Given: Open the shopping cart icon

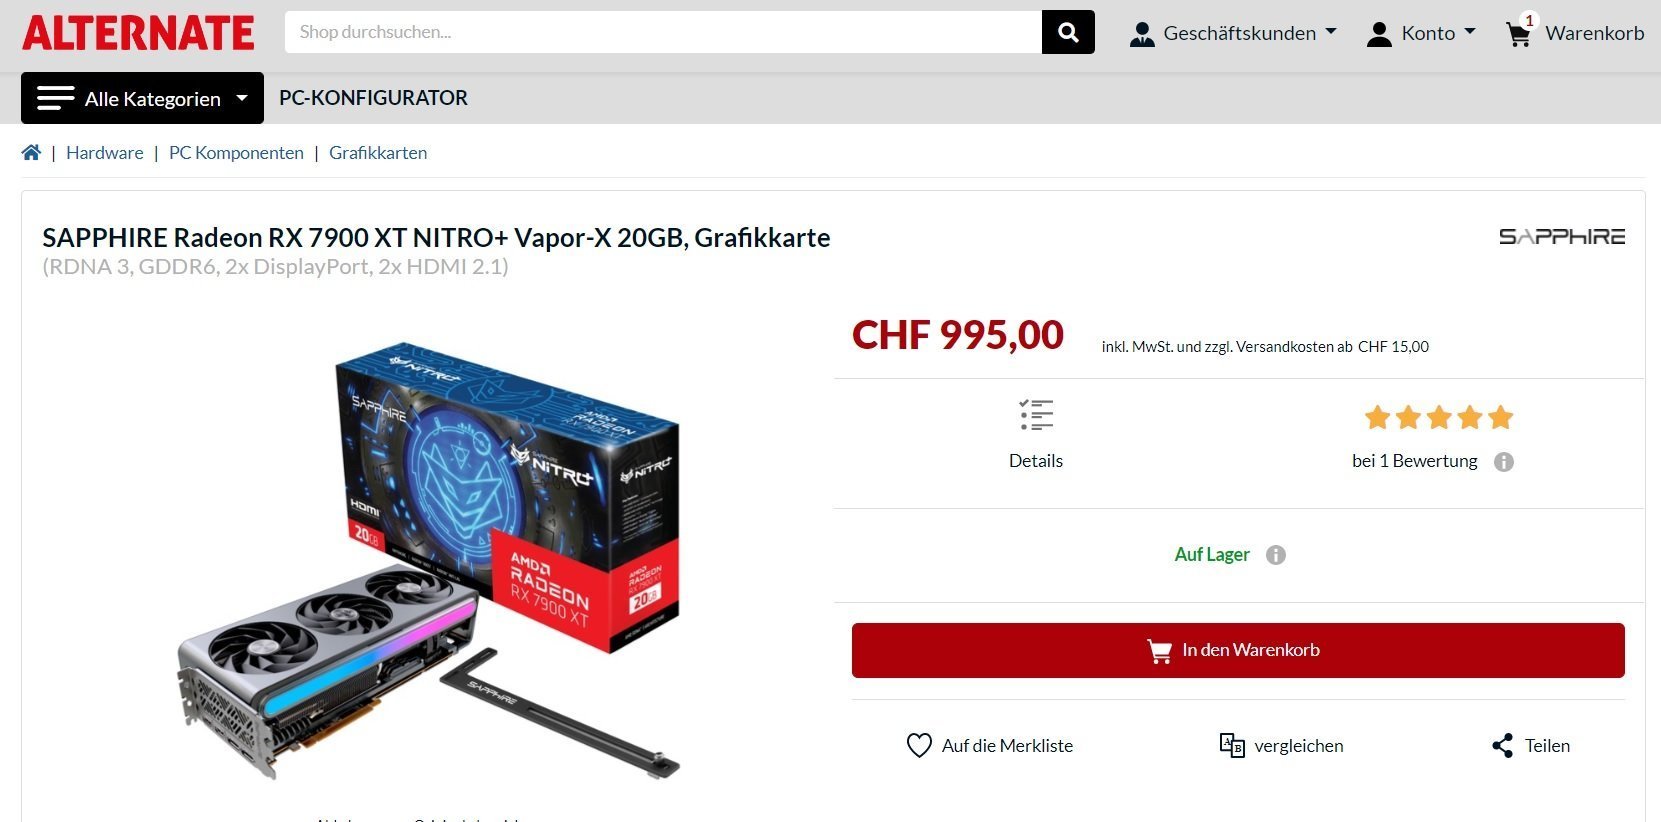Looking at the screenshot, I should pos(1518,34).
